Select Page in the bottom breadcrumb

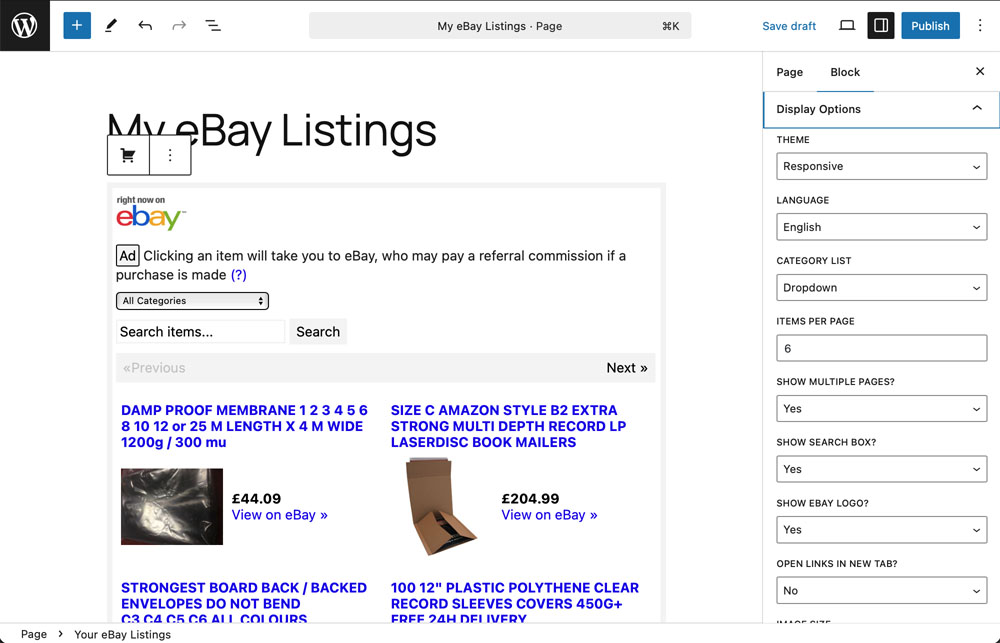[x=34, y=634]
